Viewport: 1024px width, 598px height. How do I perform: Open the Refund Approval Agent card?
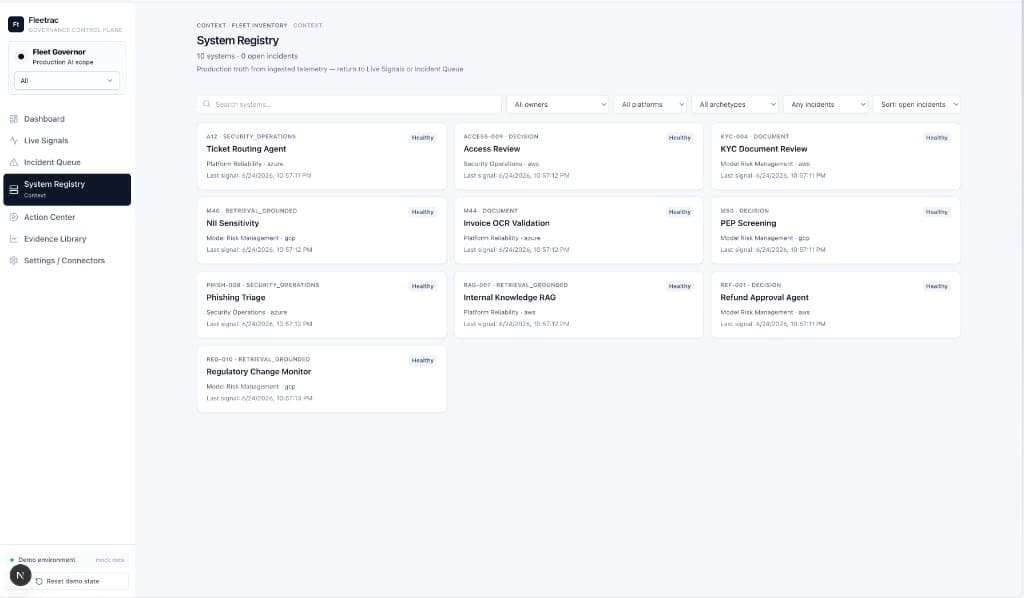point(835,305)
